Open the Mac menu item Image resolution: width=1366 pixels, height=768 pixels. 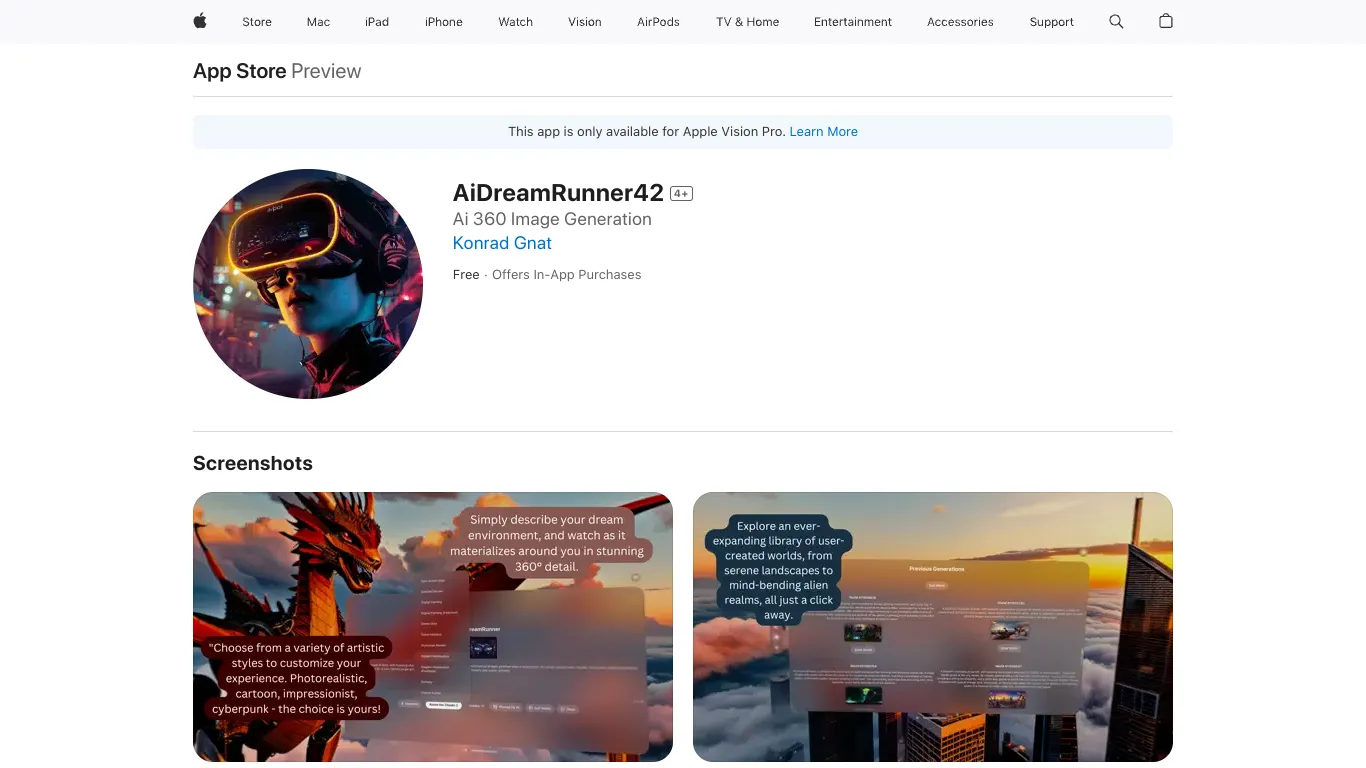point(318,22)
